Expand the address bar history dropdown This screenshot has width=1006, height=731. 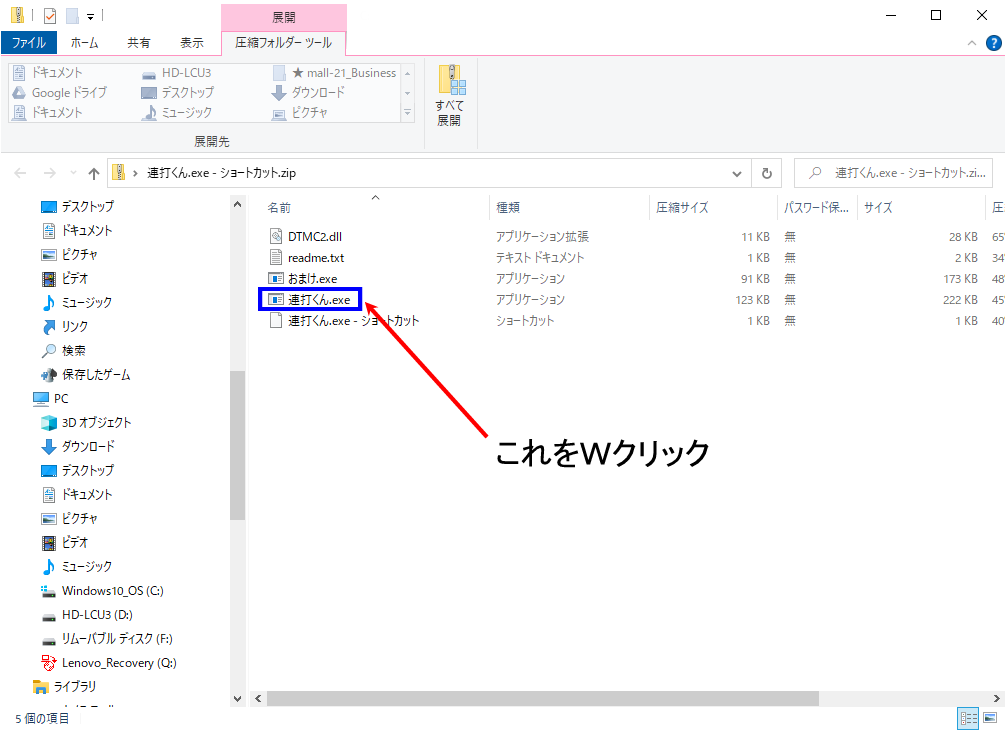pyautogui.click(x=738, y=173)
